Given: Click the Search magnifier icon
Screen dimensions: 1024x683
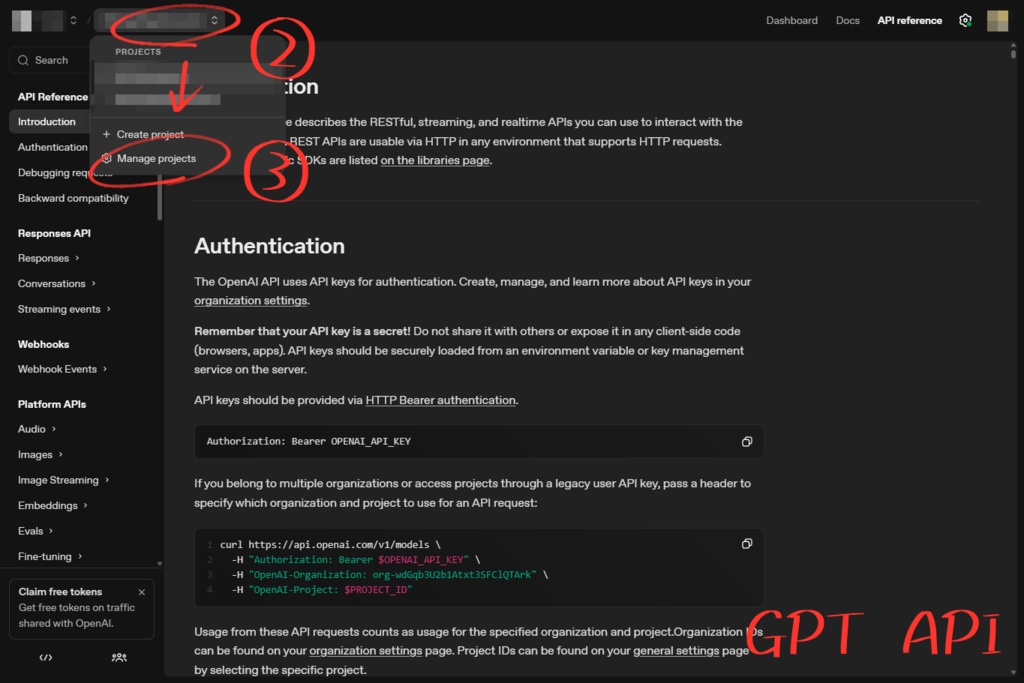Looking at the screenshot, I should point(24,60).
